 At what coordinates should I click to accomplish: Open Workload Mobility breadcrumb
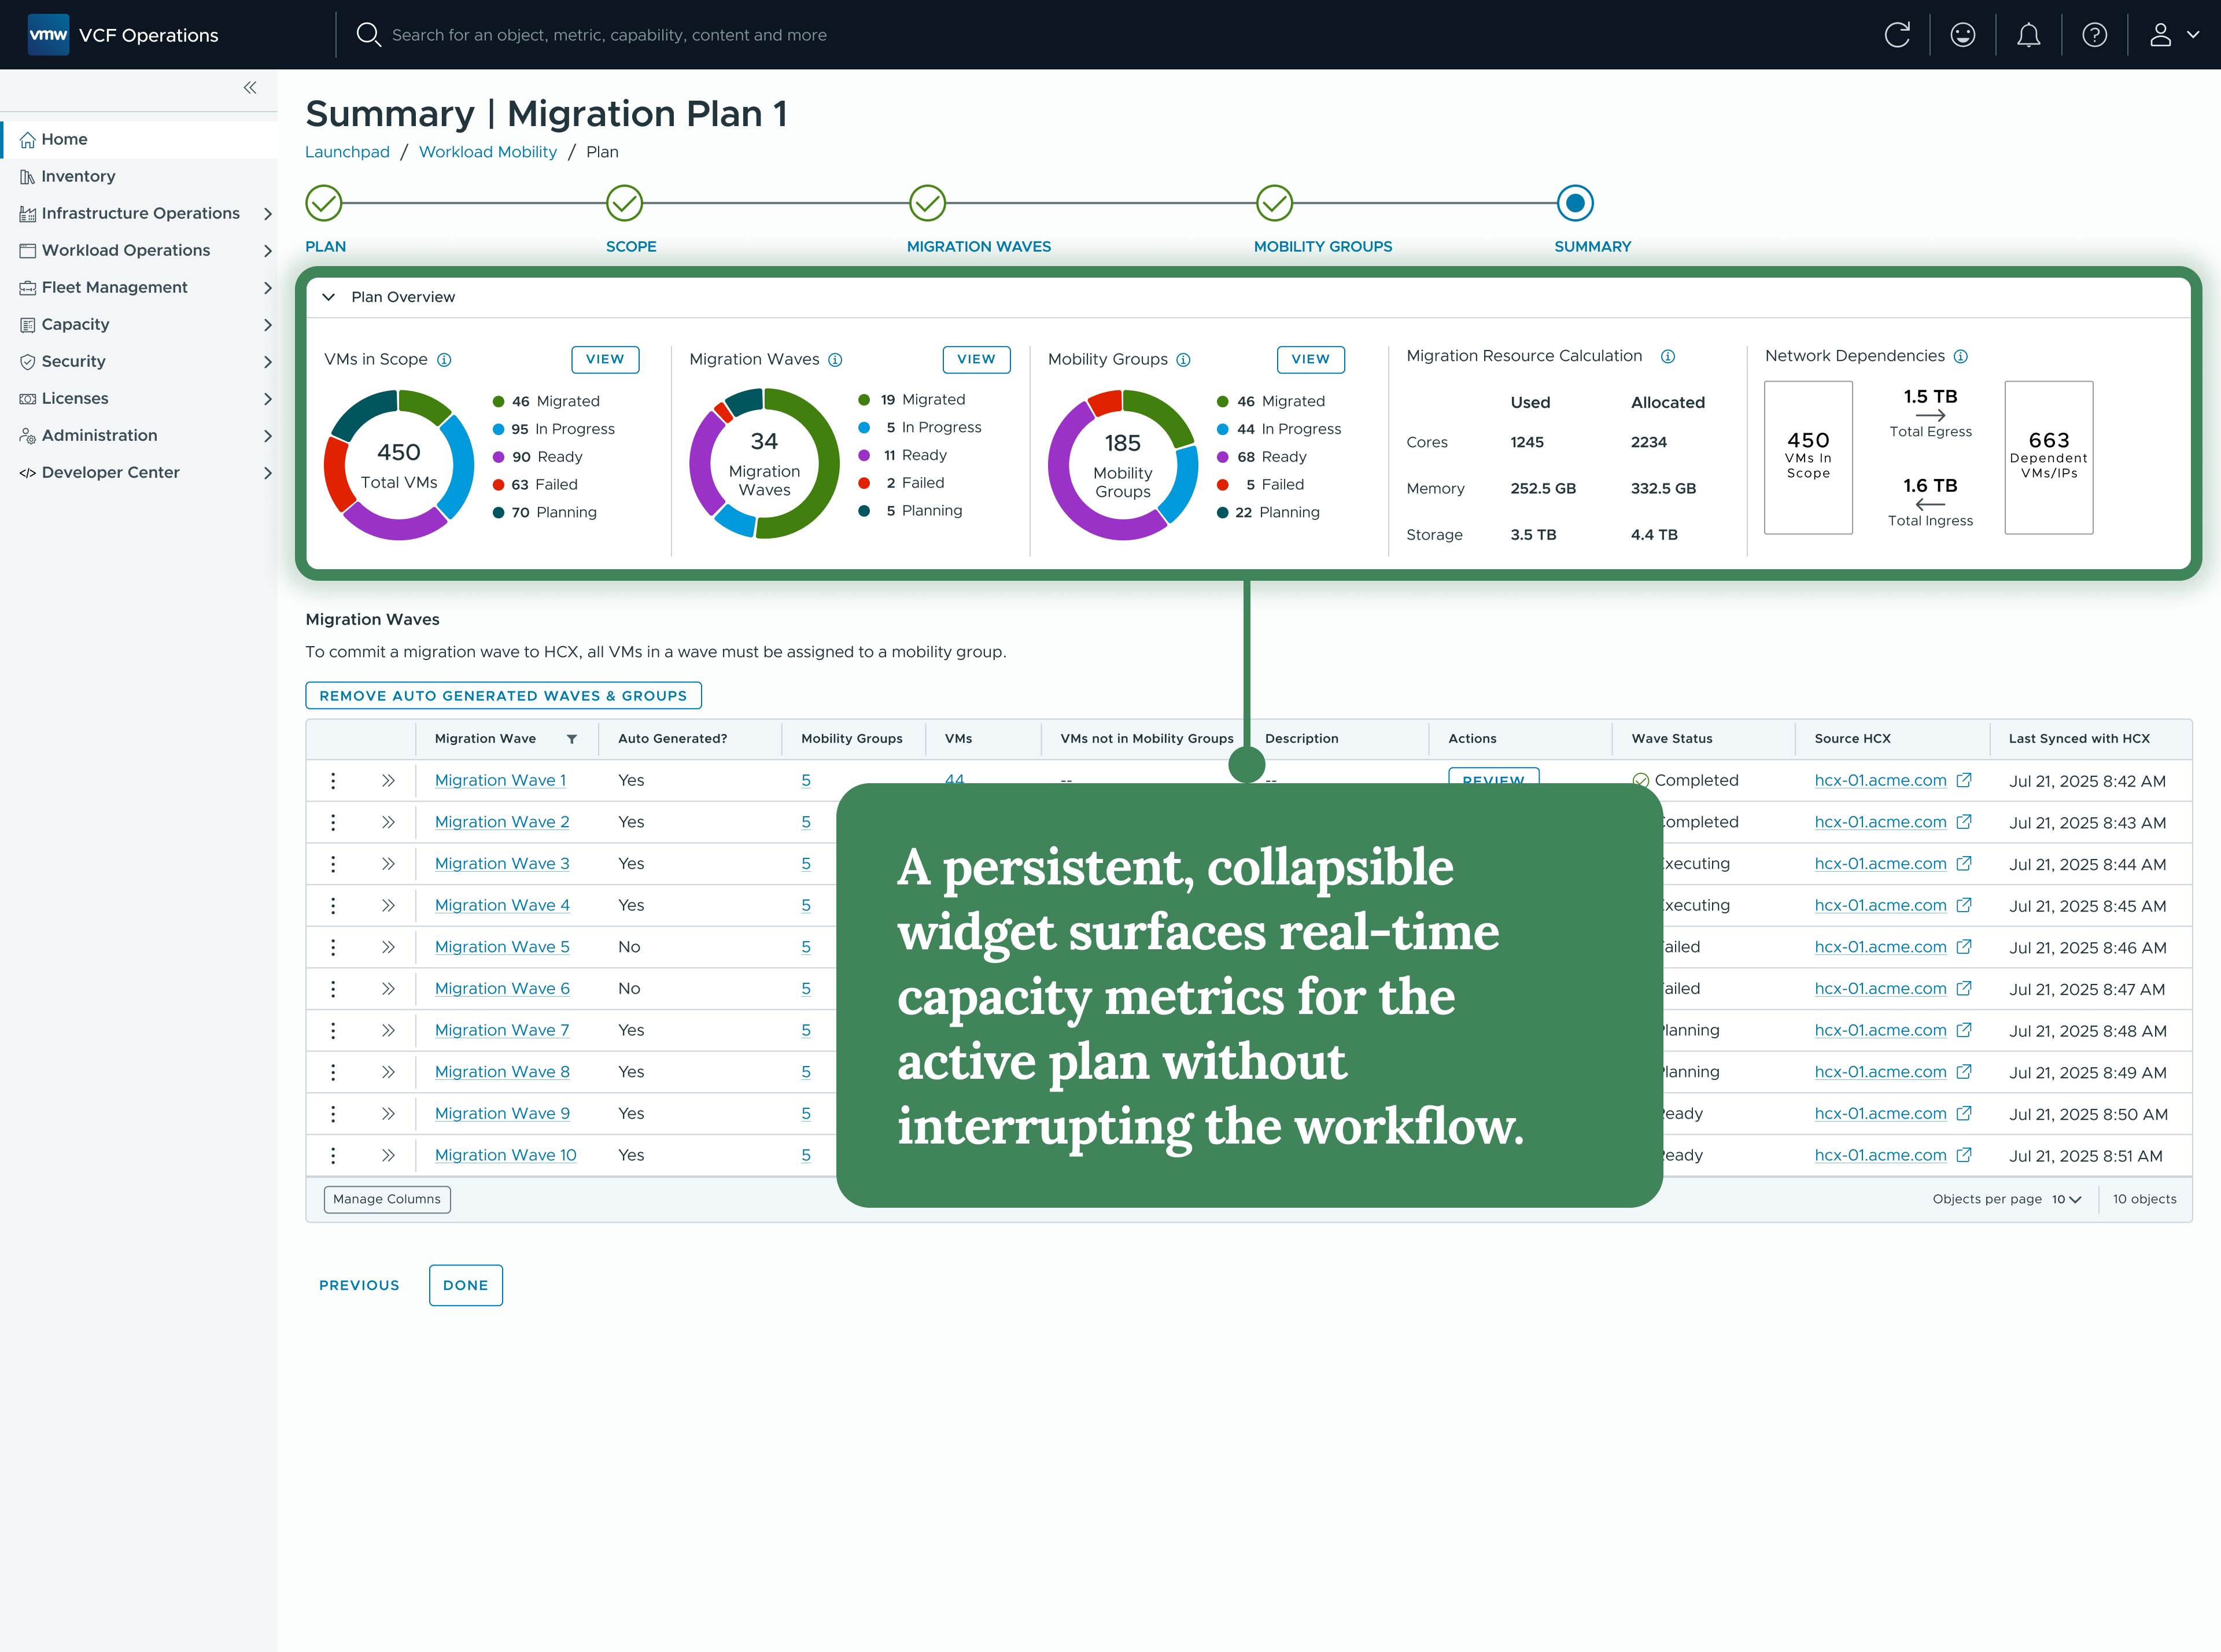pyautogui.click(x=487, y=152)
